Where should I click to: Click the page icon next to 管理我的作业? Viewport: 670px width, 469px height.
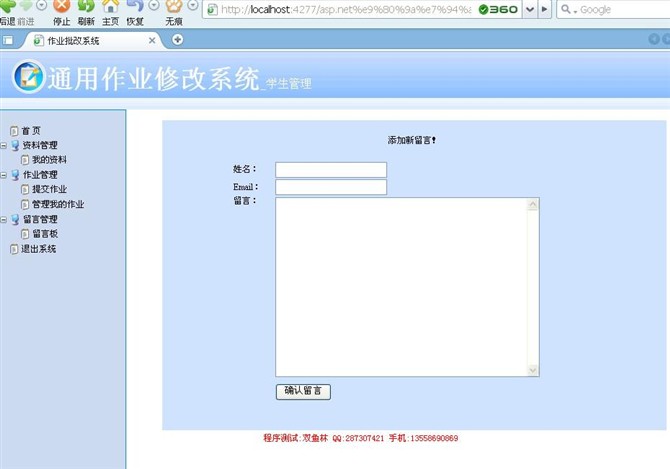coord(25,205)
